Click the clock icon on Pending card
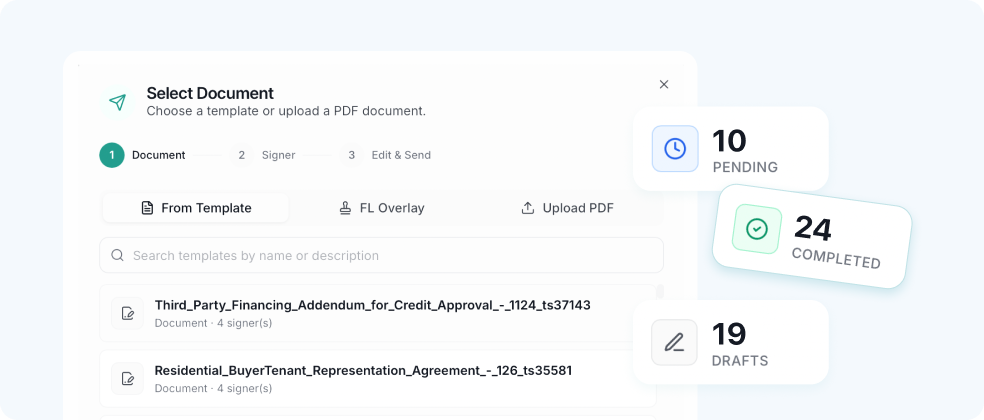The width and height of the screenshot is (984, 420). [x=675, y=149]
